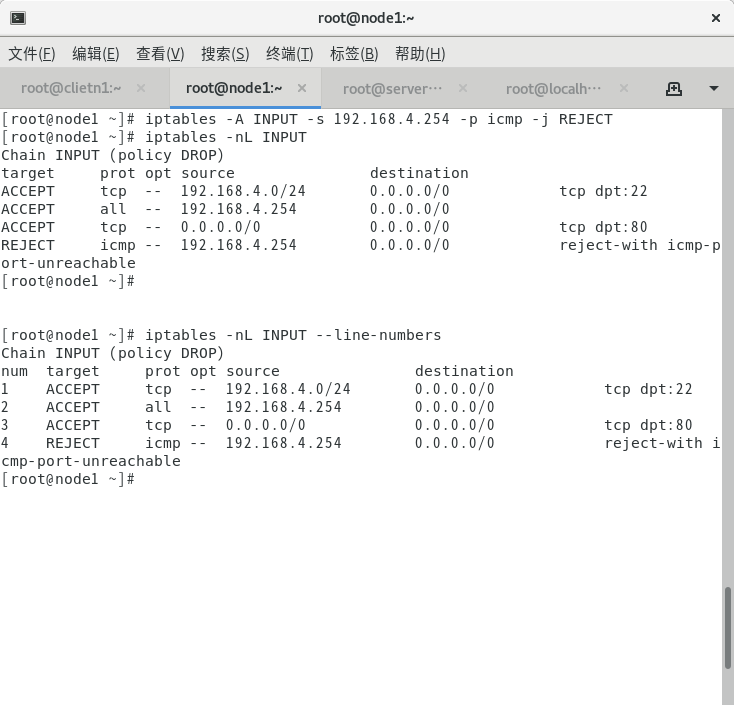
Task: Click the first 'Chain INPUT (policy DROP)' line
Action: [112, 155]
